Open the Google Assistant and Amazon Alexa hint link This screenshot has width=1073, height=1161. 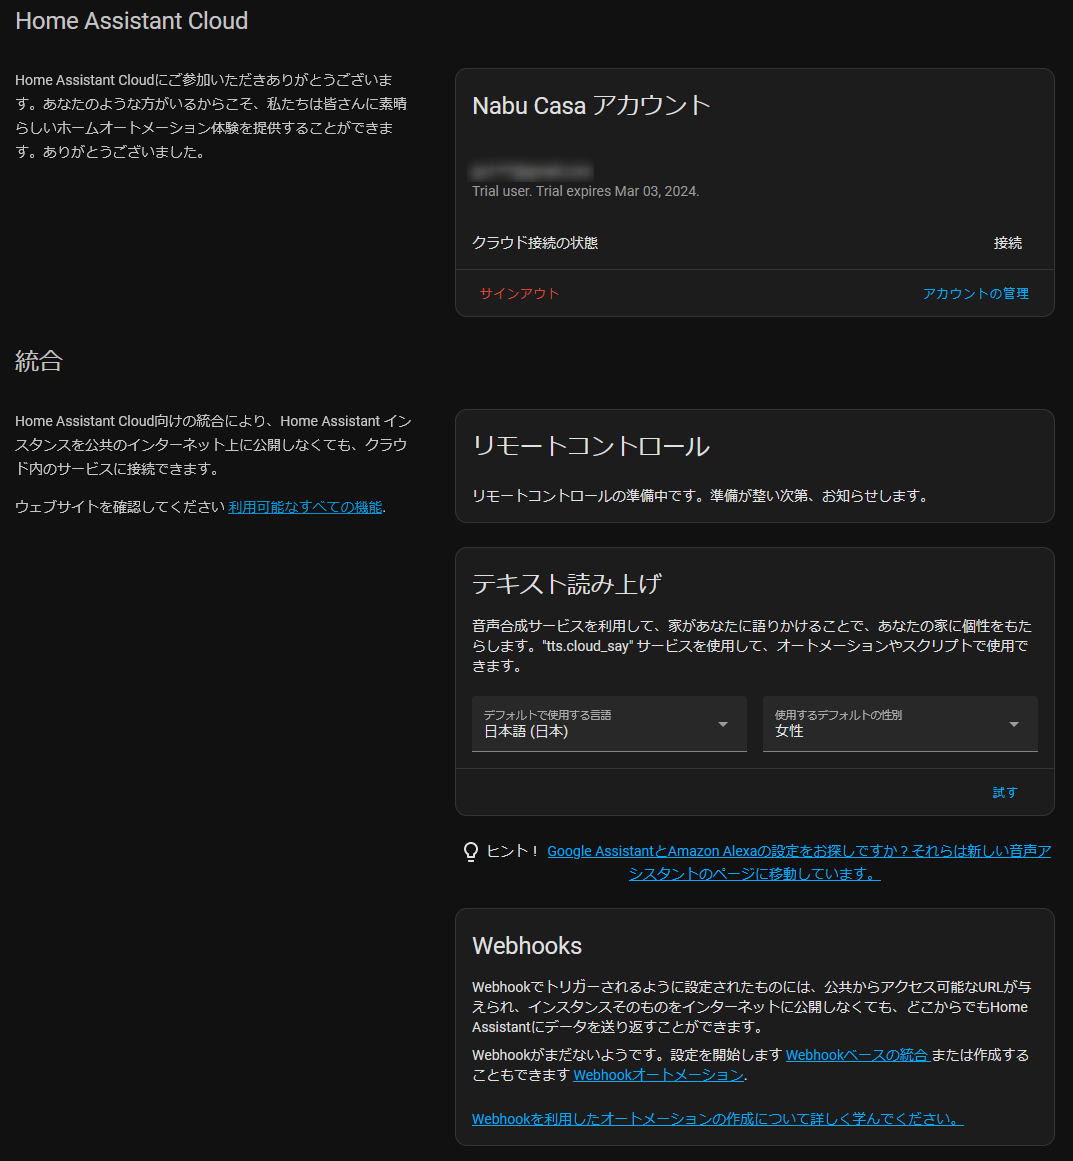click(x=798, y=863)
